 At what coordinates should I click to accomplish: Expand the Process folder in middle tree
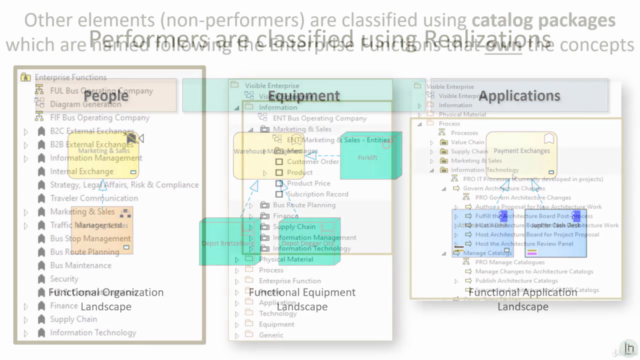[237, 270]
